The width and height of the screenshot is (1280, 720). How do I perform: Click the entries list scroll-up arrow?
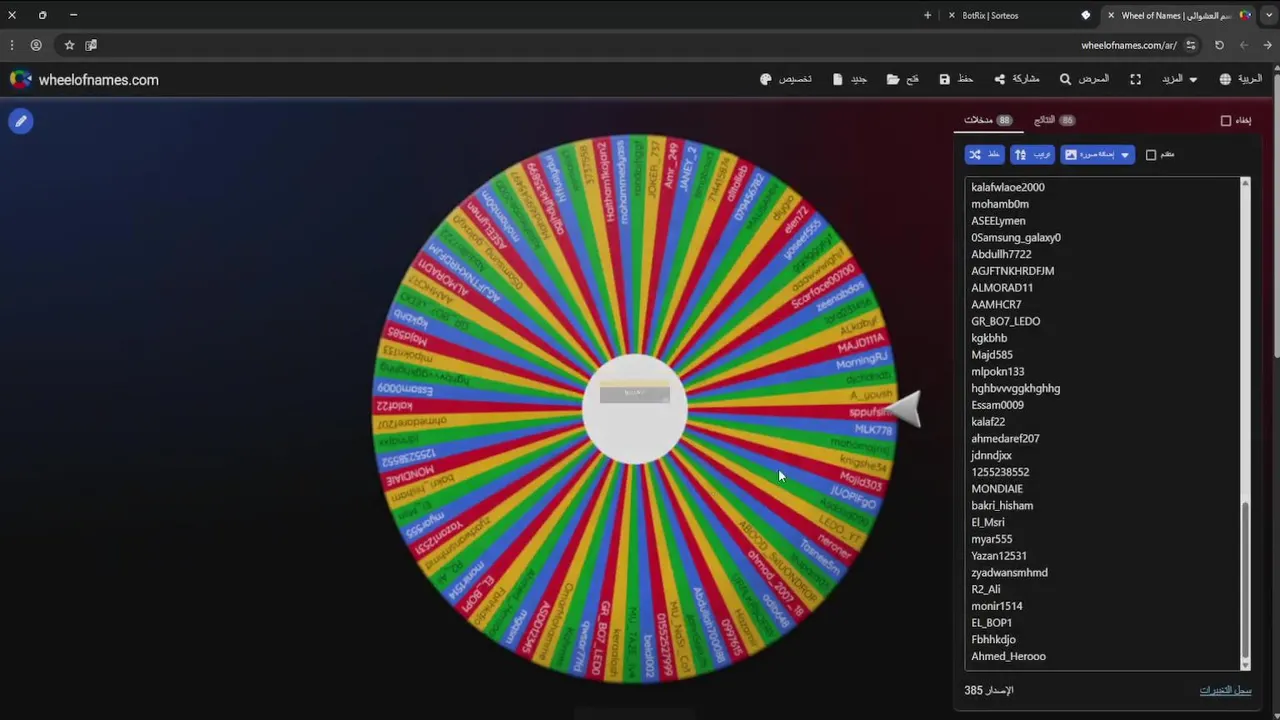tap(1245, 182)
